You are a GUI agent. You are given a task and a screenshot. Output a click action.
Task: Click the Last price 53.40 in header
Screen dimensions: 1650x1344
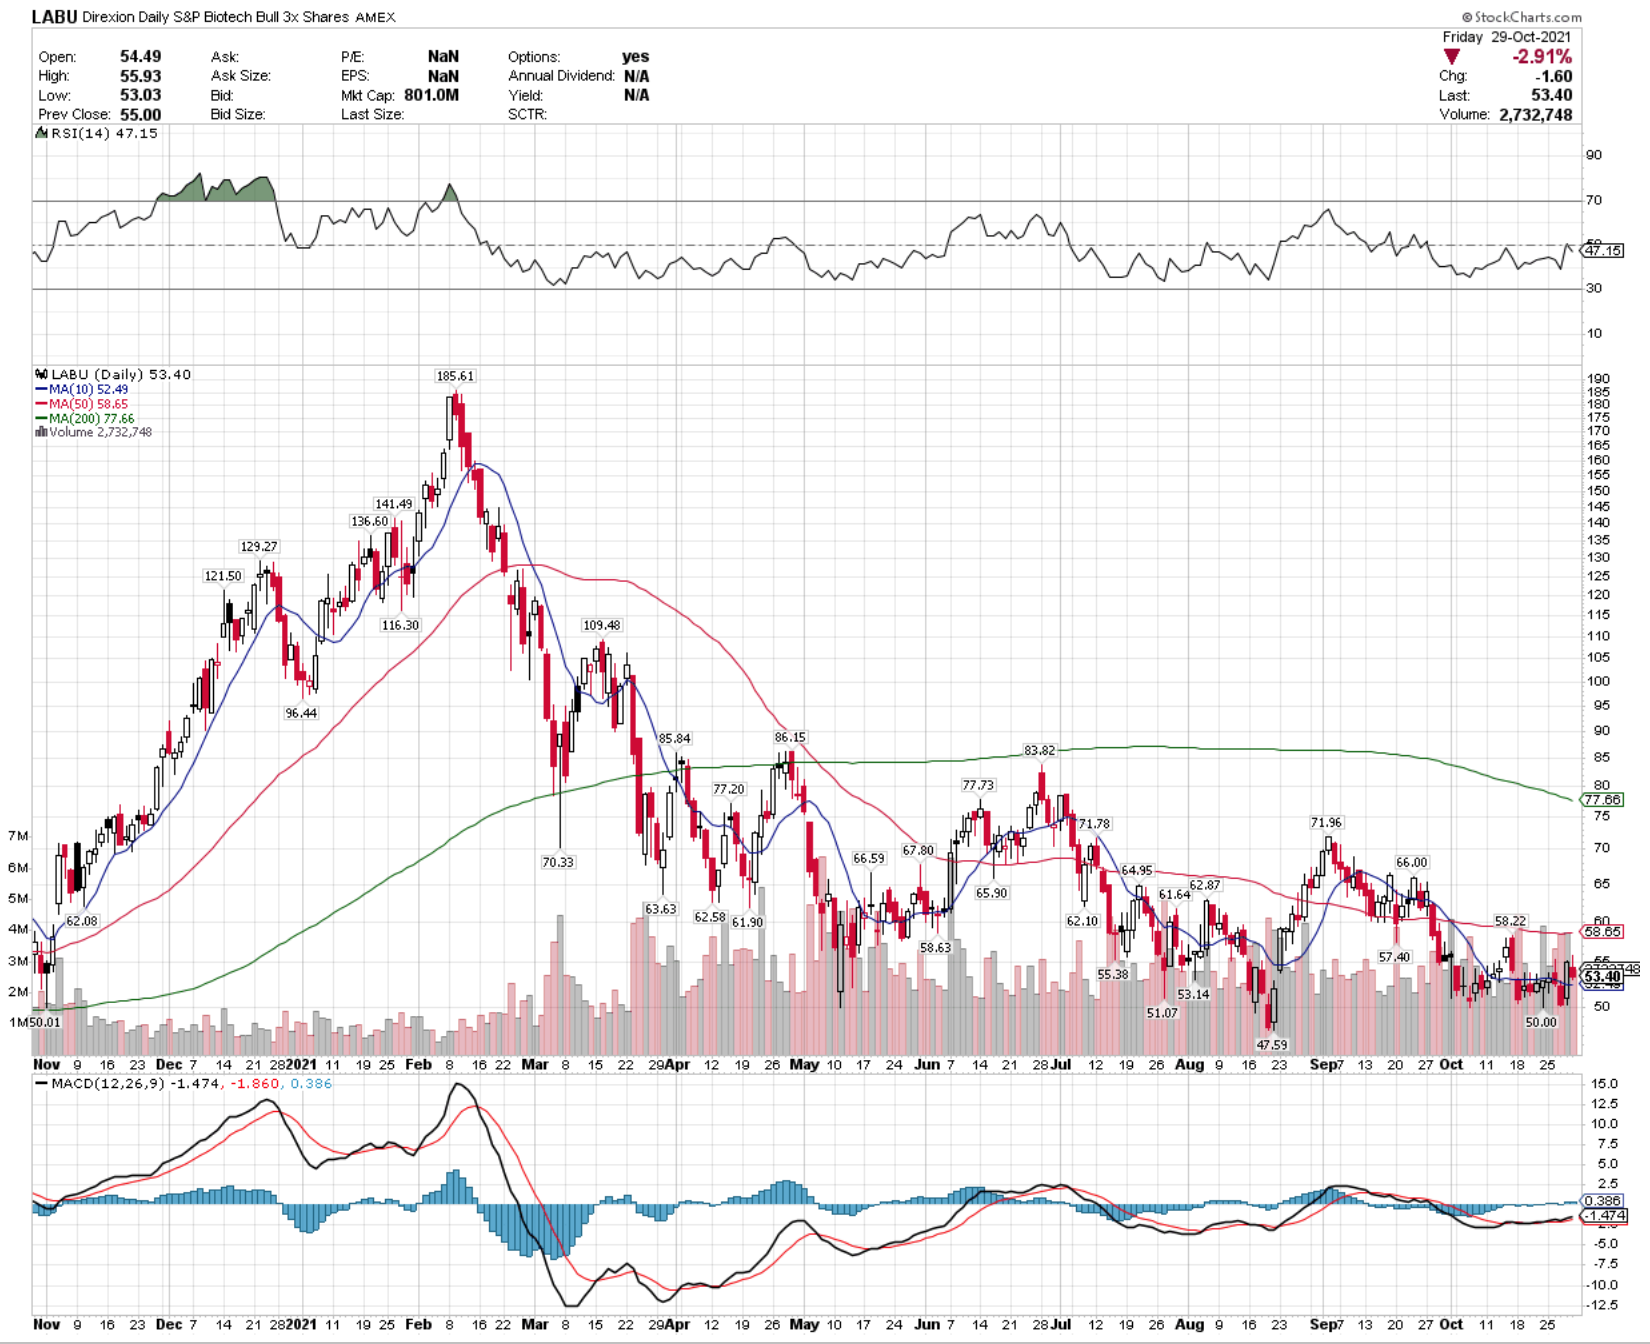1552,95
